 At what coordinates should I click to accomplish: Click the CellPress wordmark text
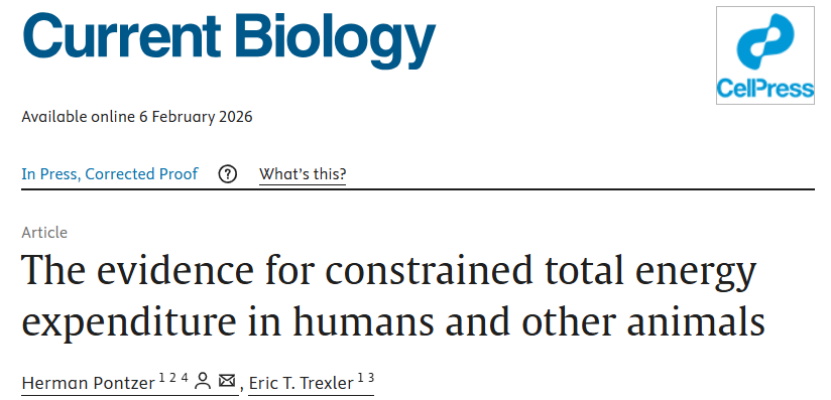766,90
